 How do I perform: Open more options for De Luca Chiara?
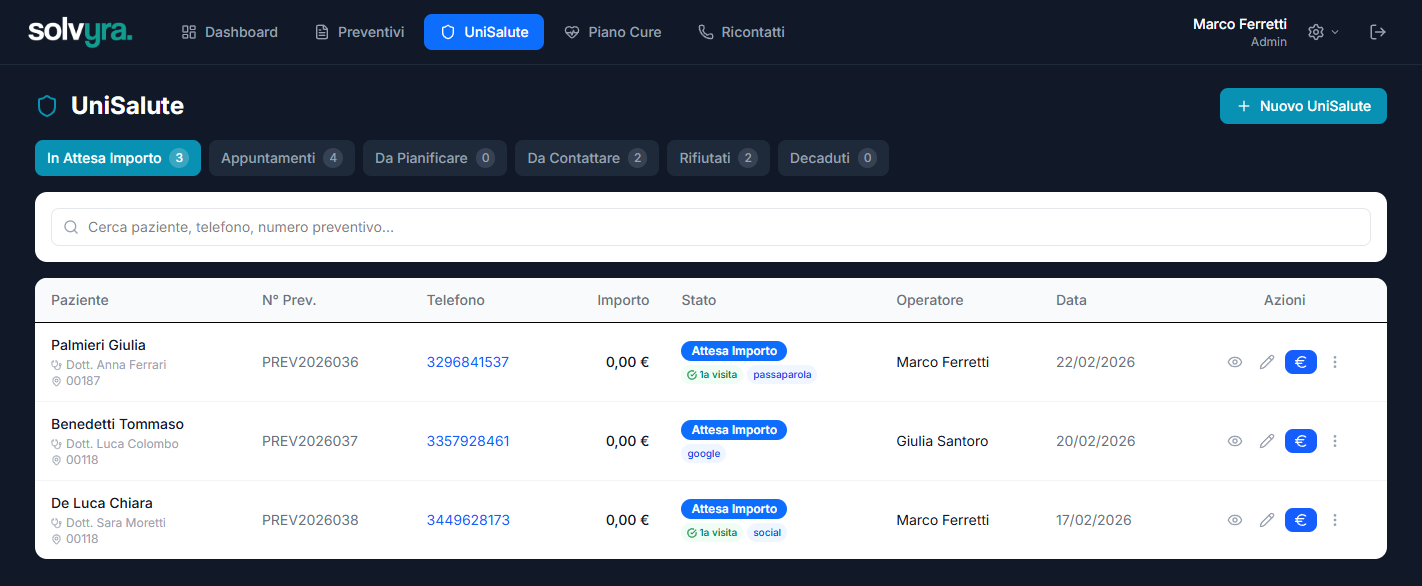(1335, 520)
